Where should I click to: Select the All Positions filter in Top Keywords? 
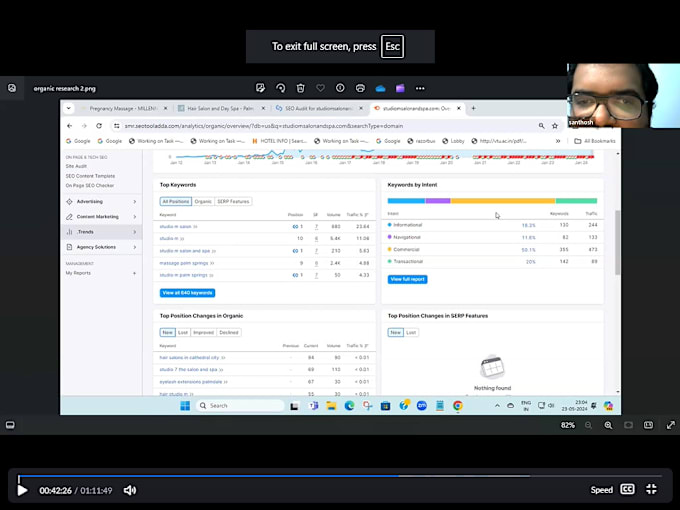point(176,202)
